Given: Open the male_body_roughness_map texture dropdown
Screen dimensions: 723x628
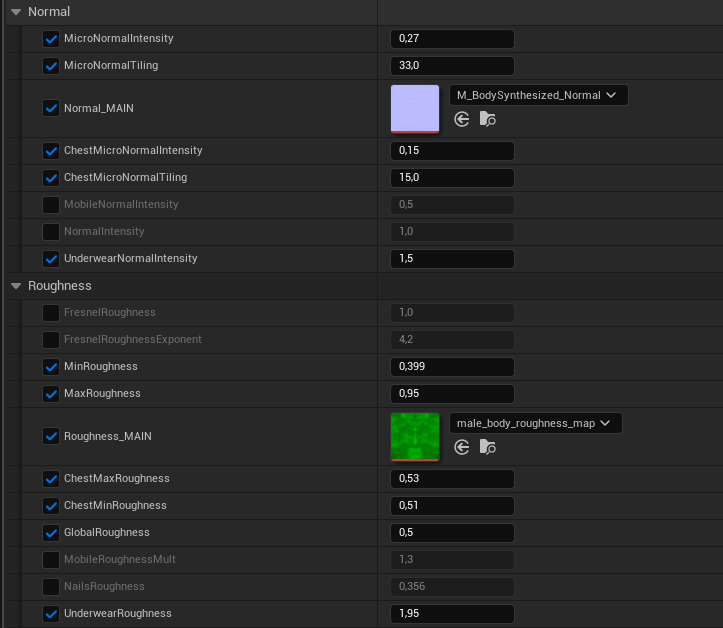Looking at the screenshot, I should point(535,423).
